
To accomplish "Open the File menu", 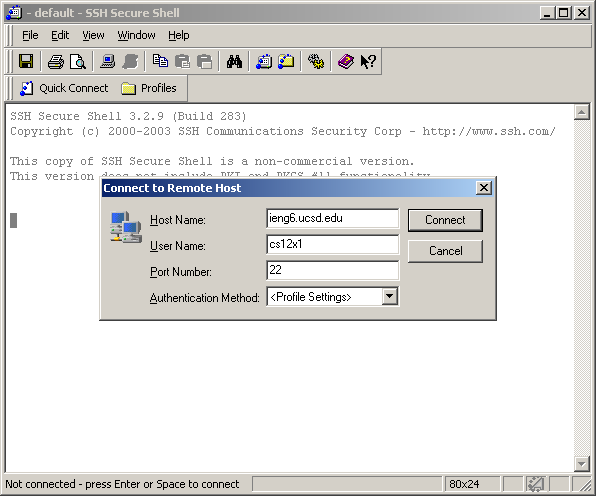I will click(30, 35).
